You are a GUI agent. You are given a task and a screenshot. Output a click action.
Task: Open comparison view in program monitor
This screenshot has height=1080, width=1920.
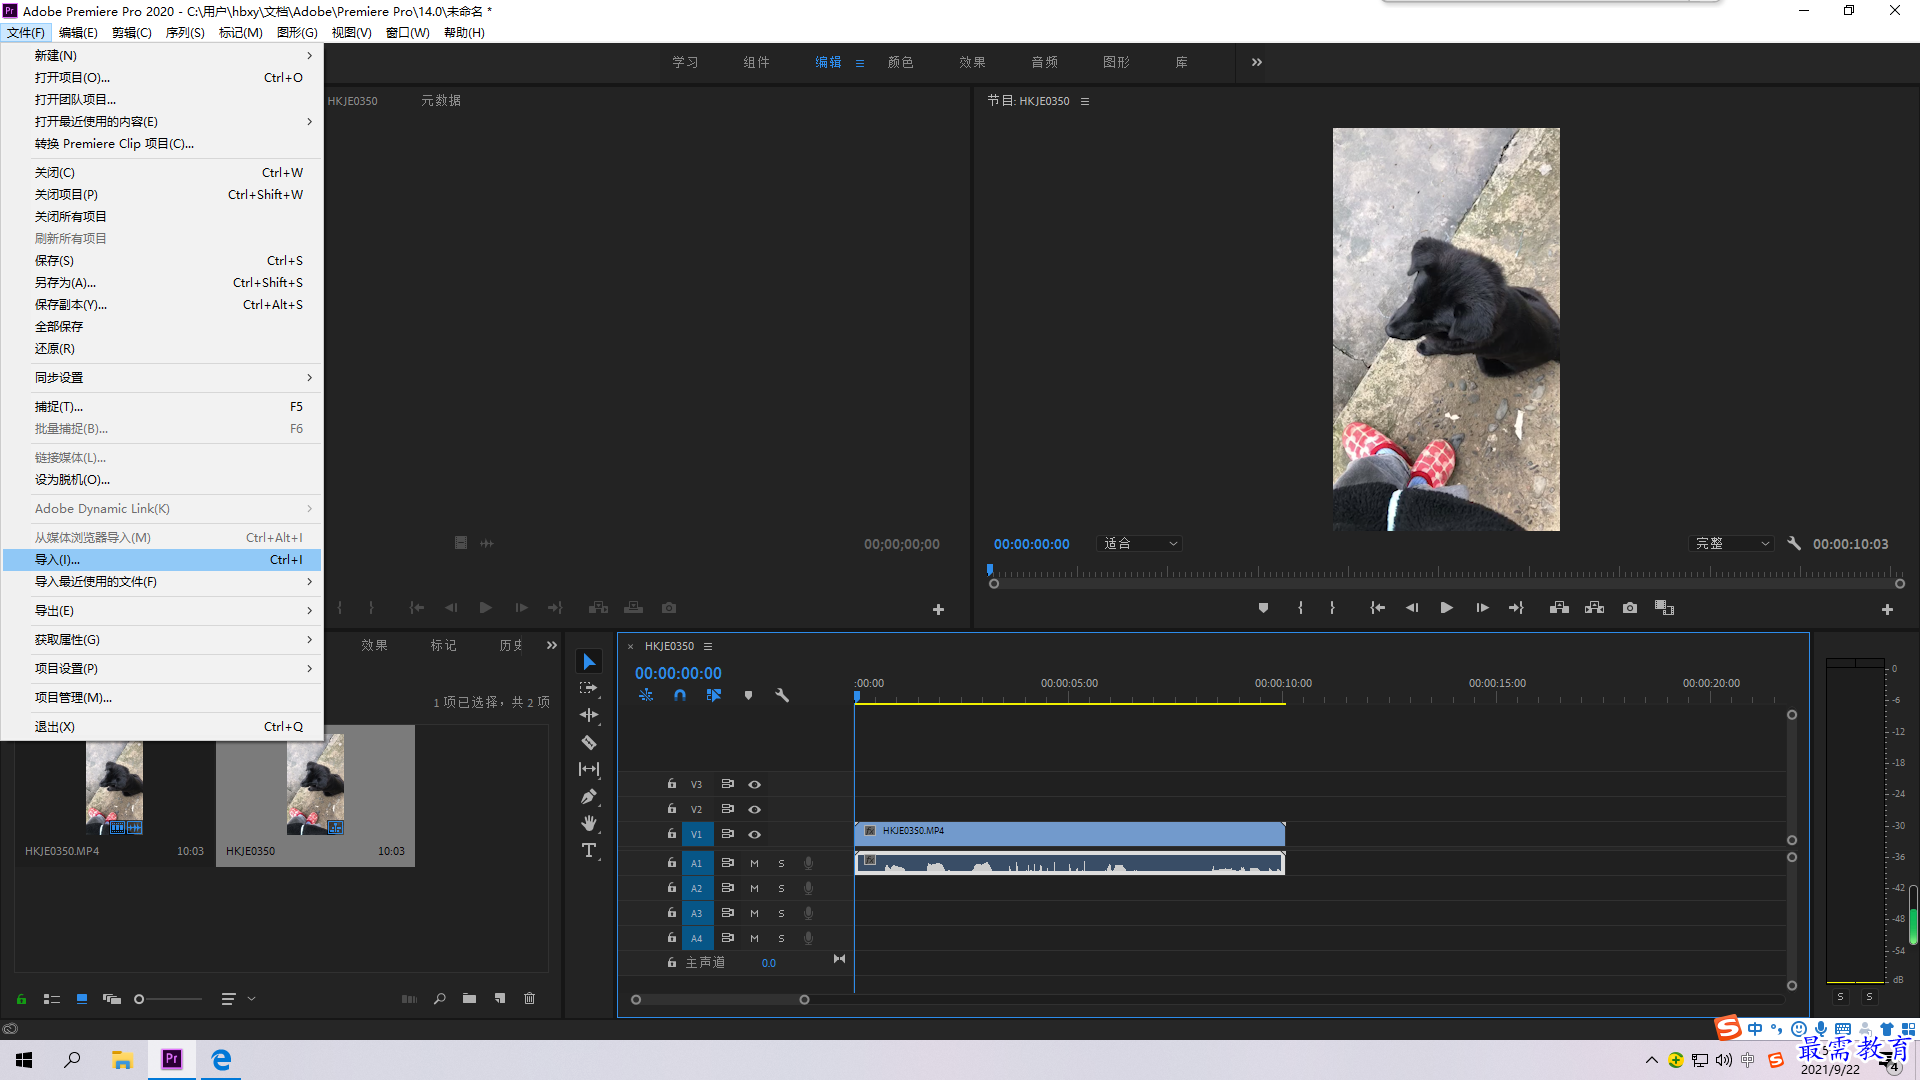tap(1664, 608)
